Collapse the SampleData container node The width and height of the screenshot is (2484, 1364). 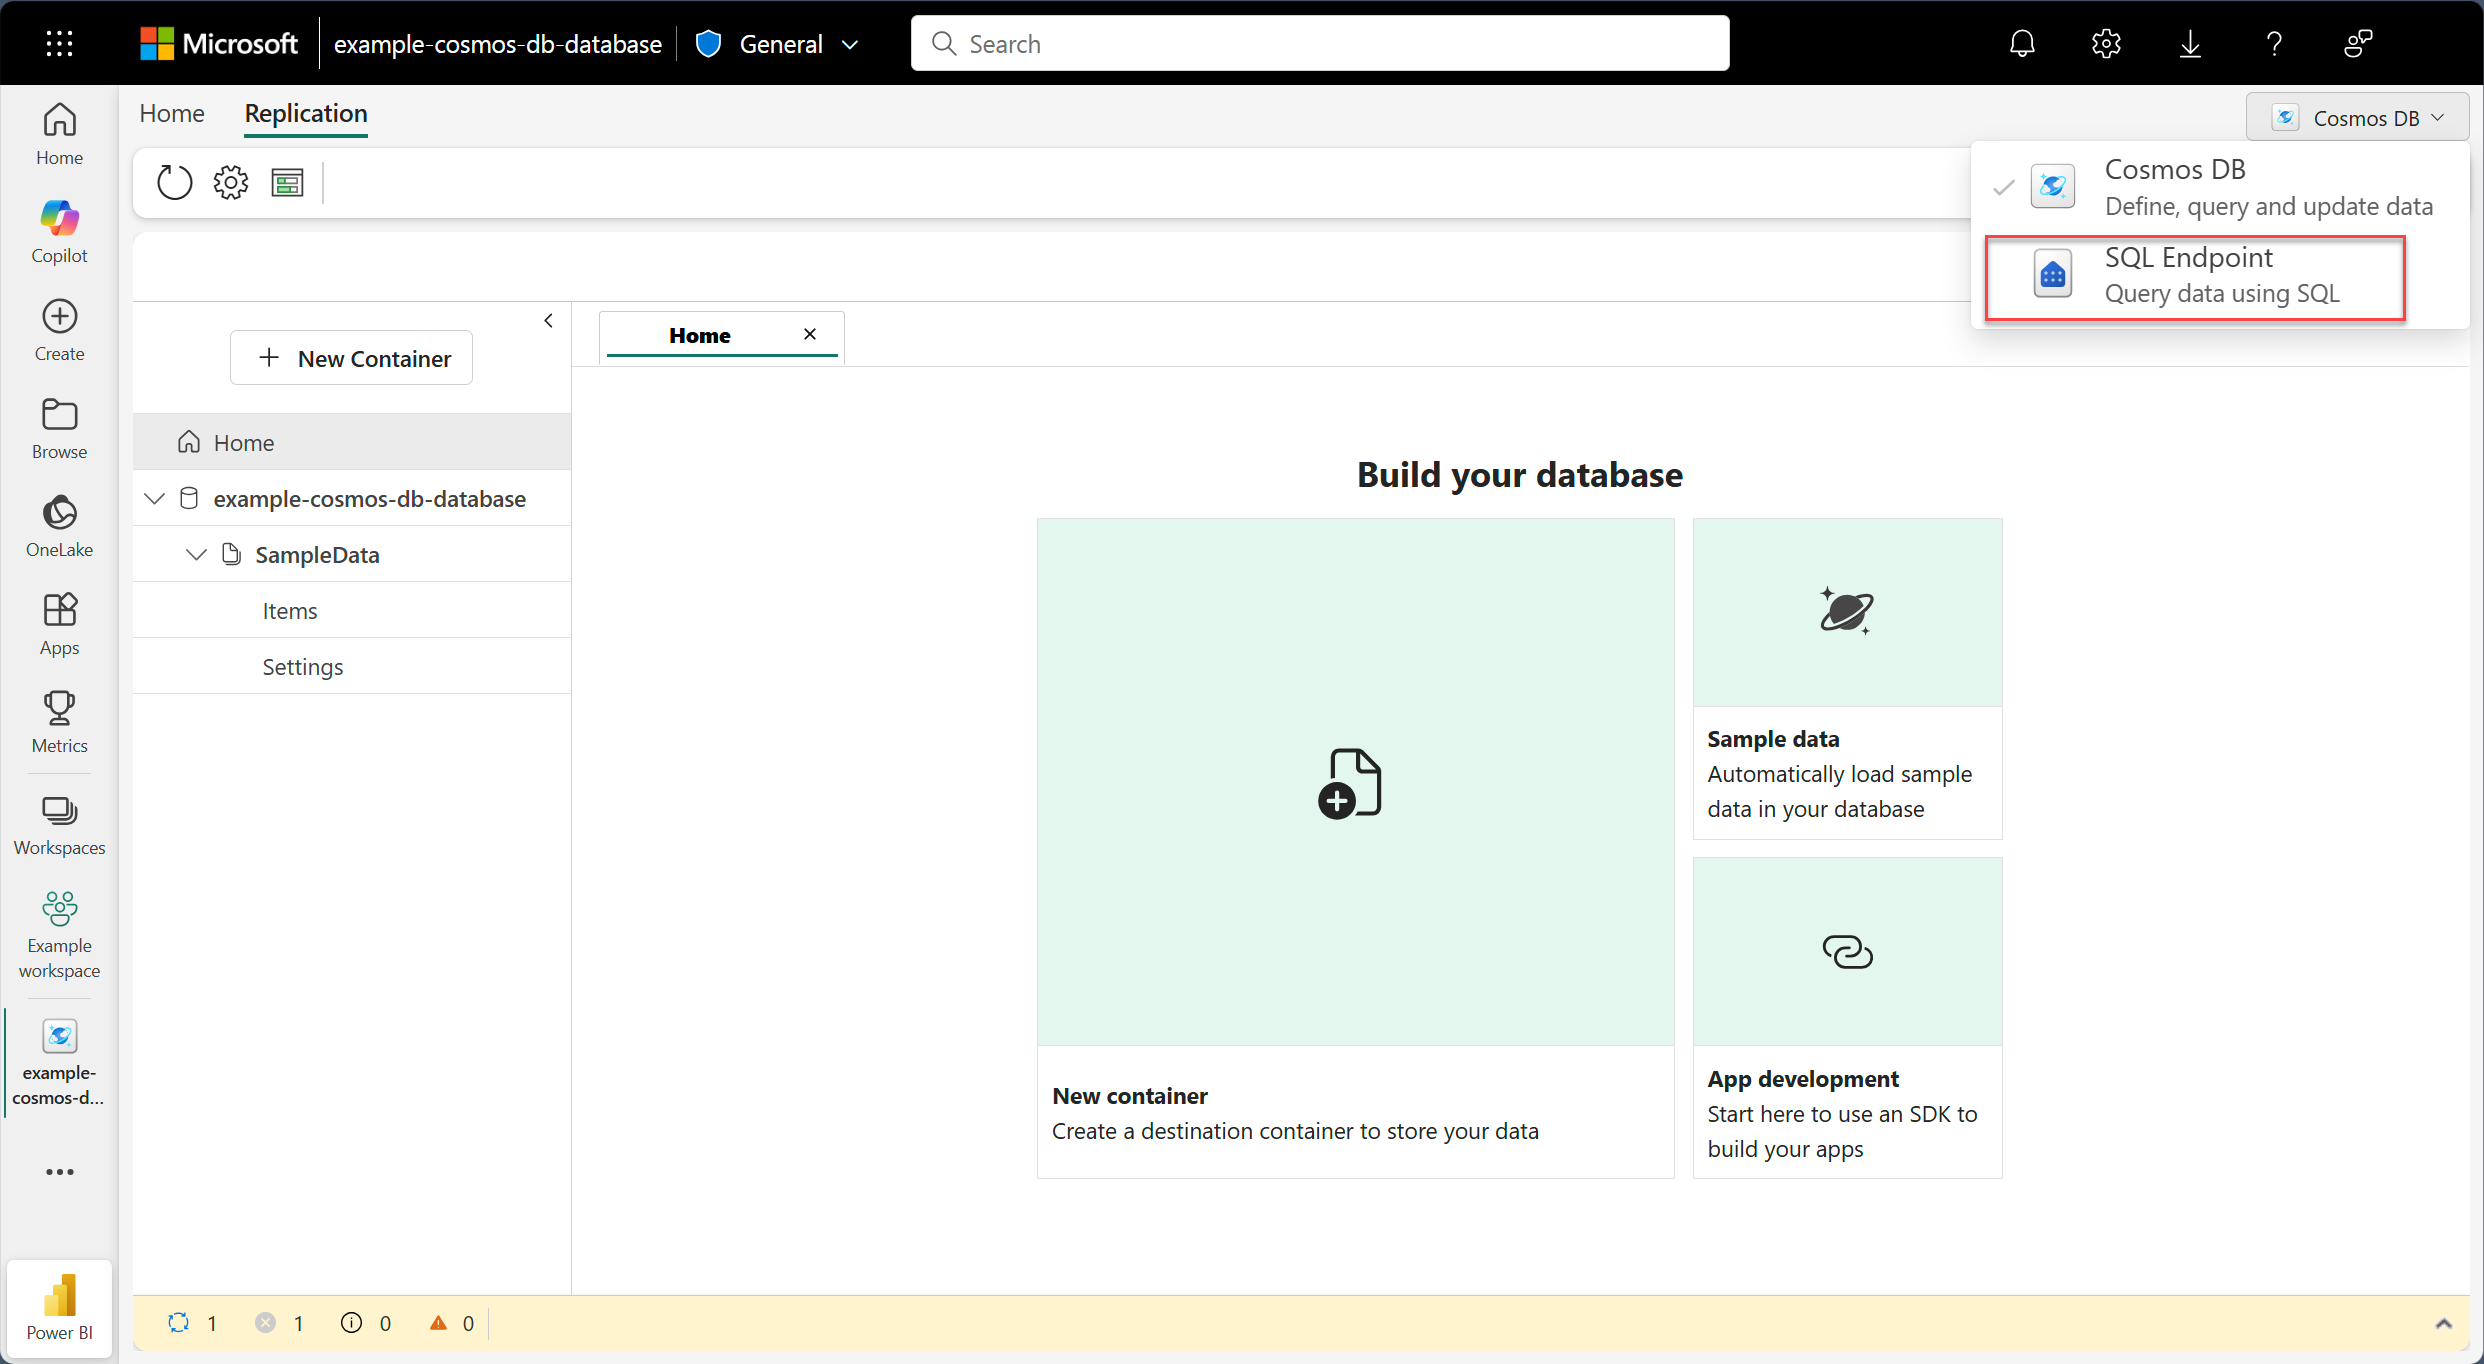point(196,554)
